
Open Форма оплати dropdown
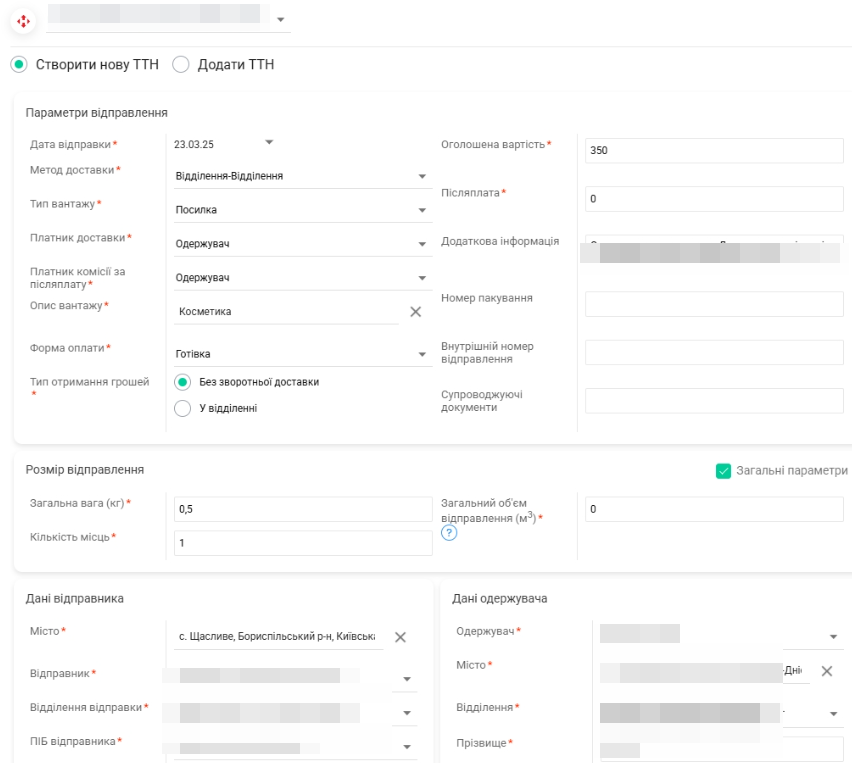tap(422, 354)
